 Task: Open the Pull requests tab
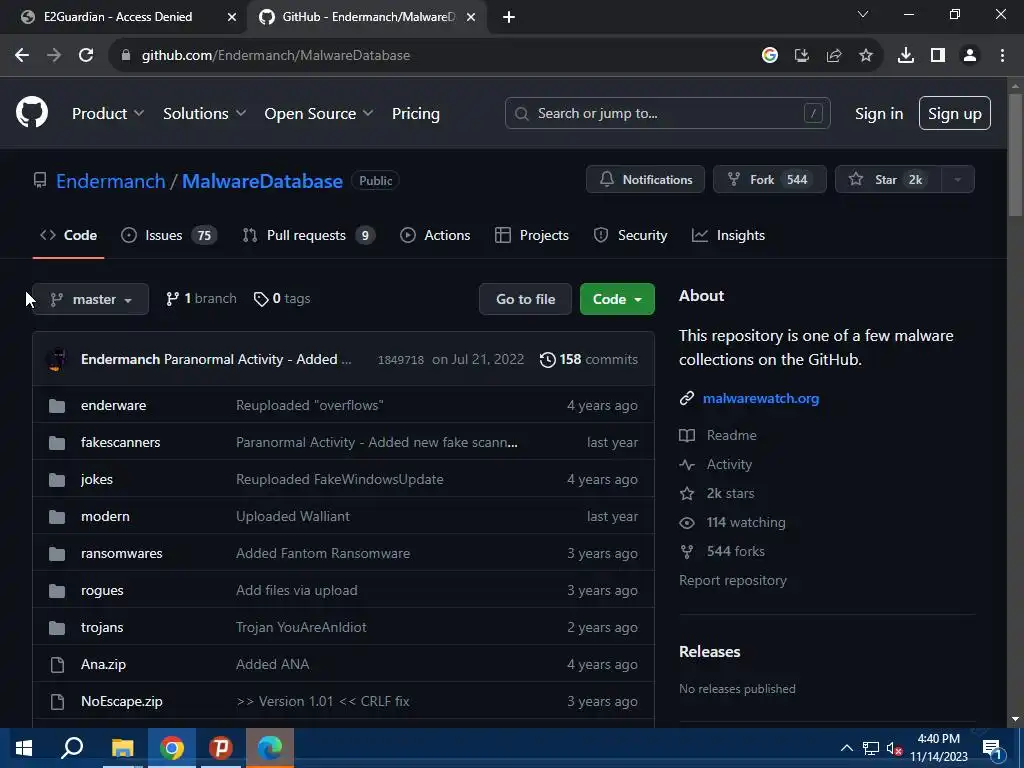tap(308, 235)
